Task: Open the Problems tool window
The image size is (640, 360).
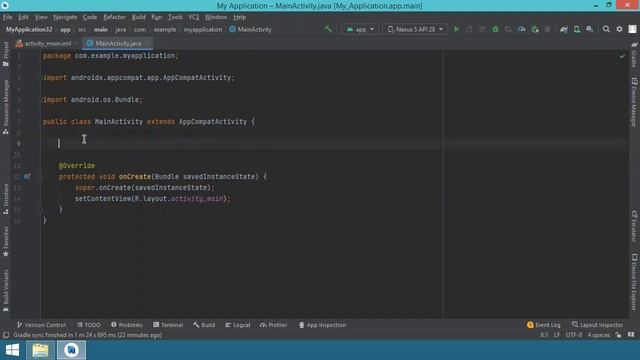Action: click(127, 325)
